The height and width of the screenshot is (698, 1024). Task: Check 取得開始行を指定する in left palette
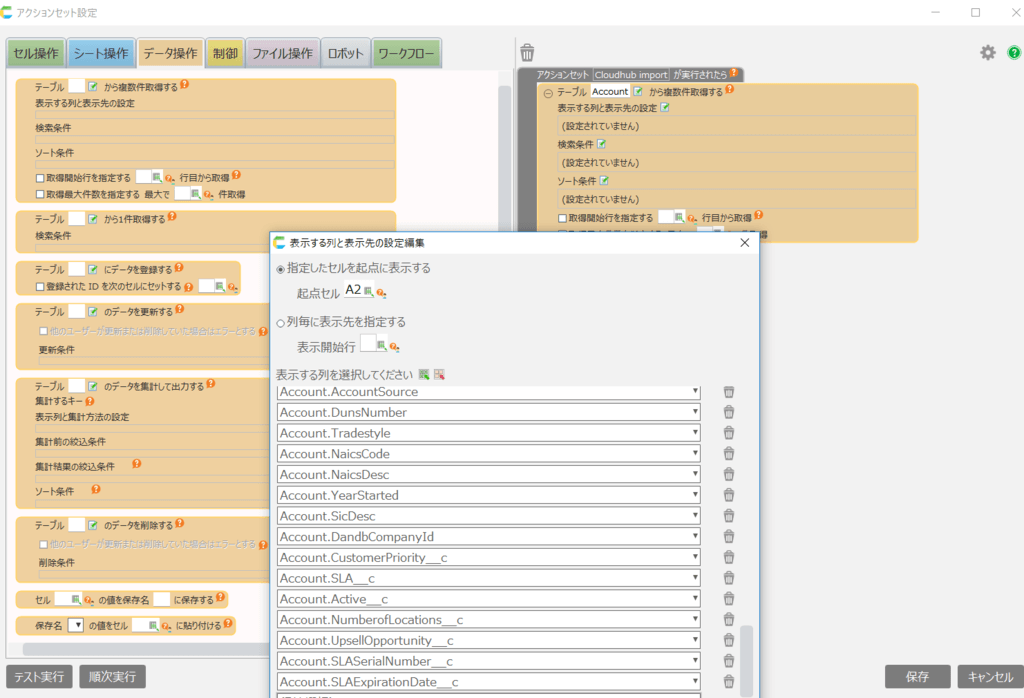(40, 178)
